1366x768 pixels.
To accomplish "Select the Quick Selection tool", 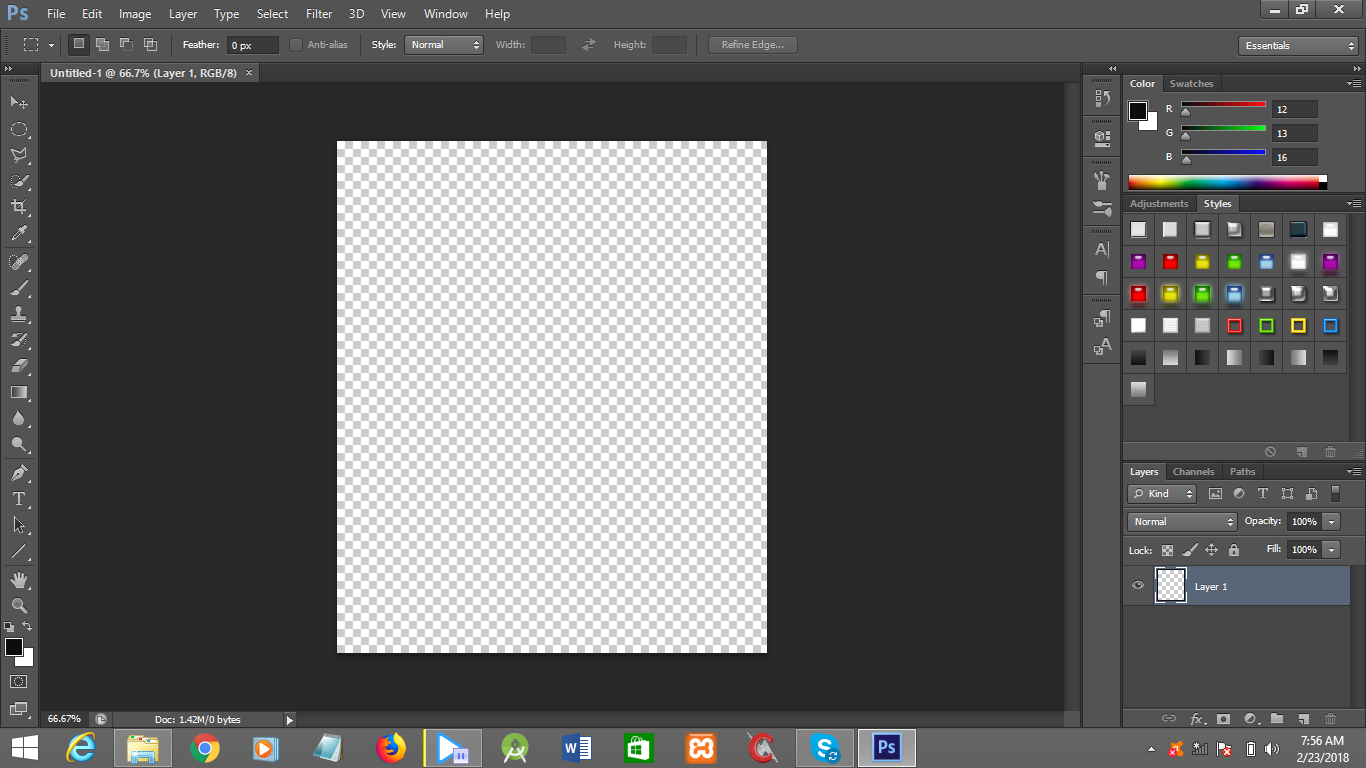I will (x=19, y=181).
